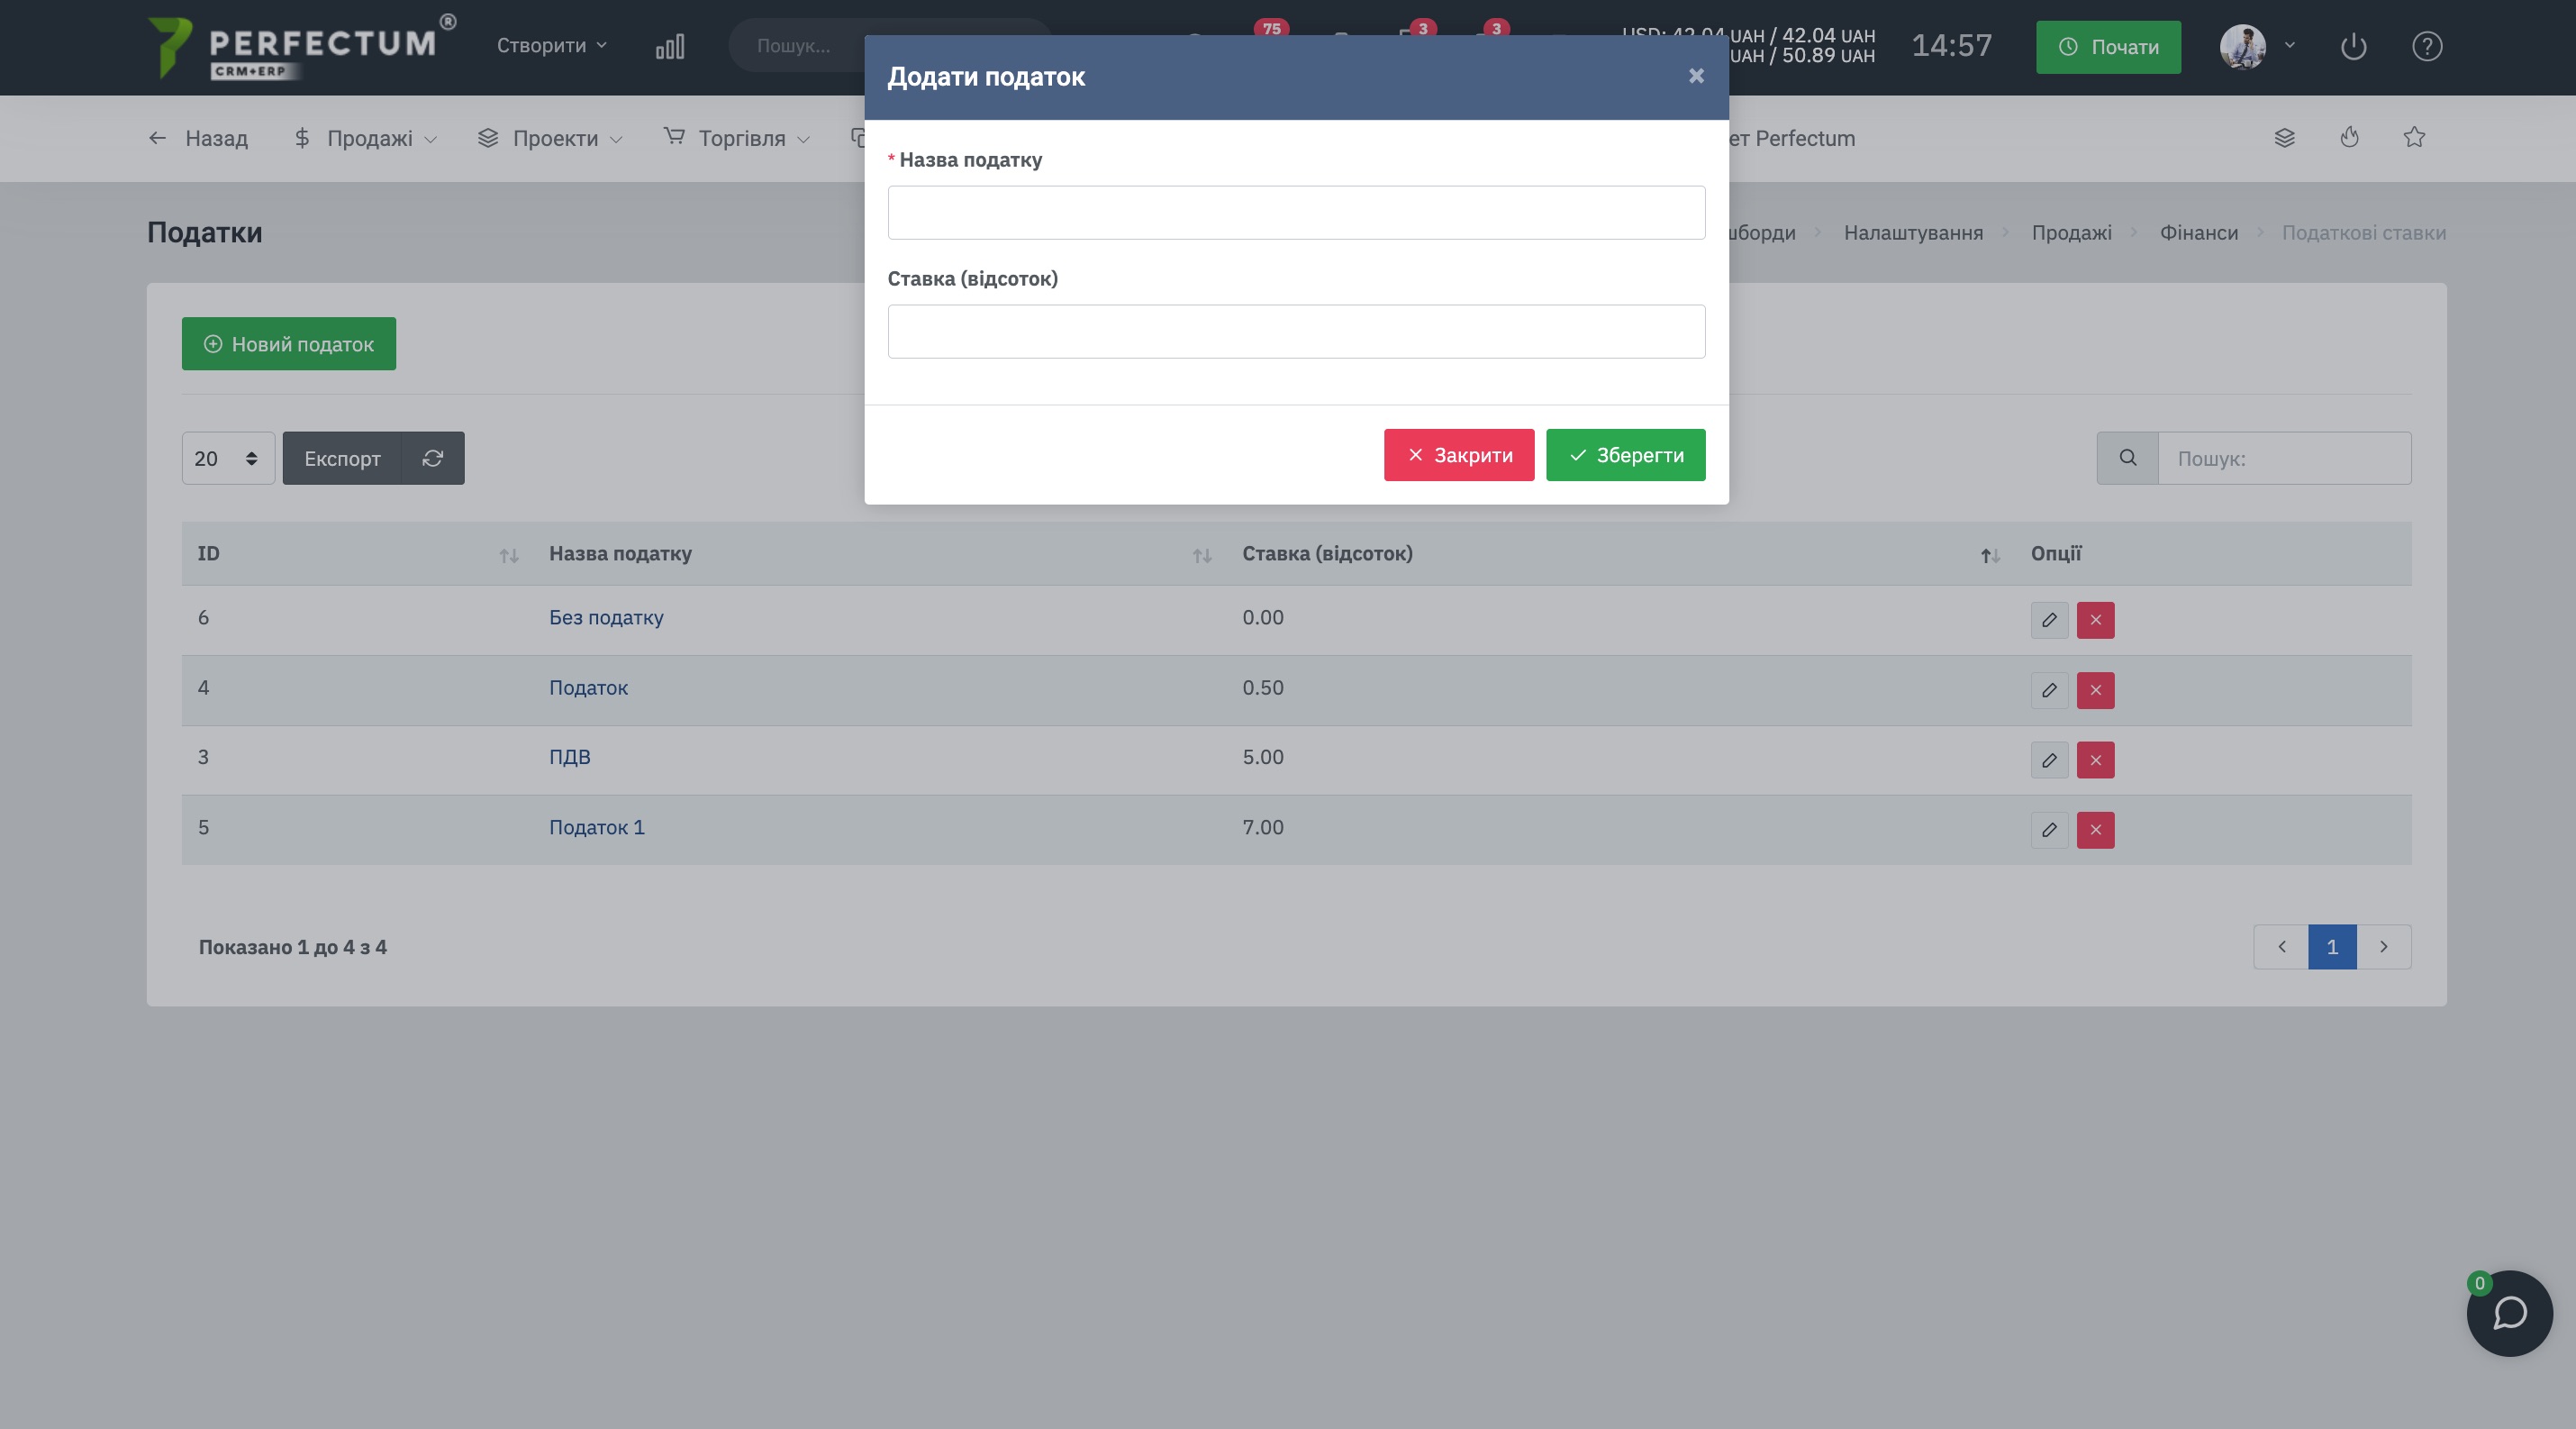Screen dimensions: 2576x1429
Task: Open the statistics bar chart icon
Action: click(x=670, y=46)
